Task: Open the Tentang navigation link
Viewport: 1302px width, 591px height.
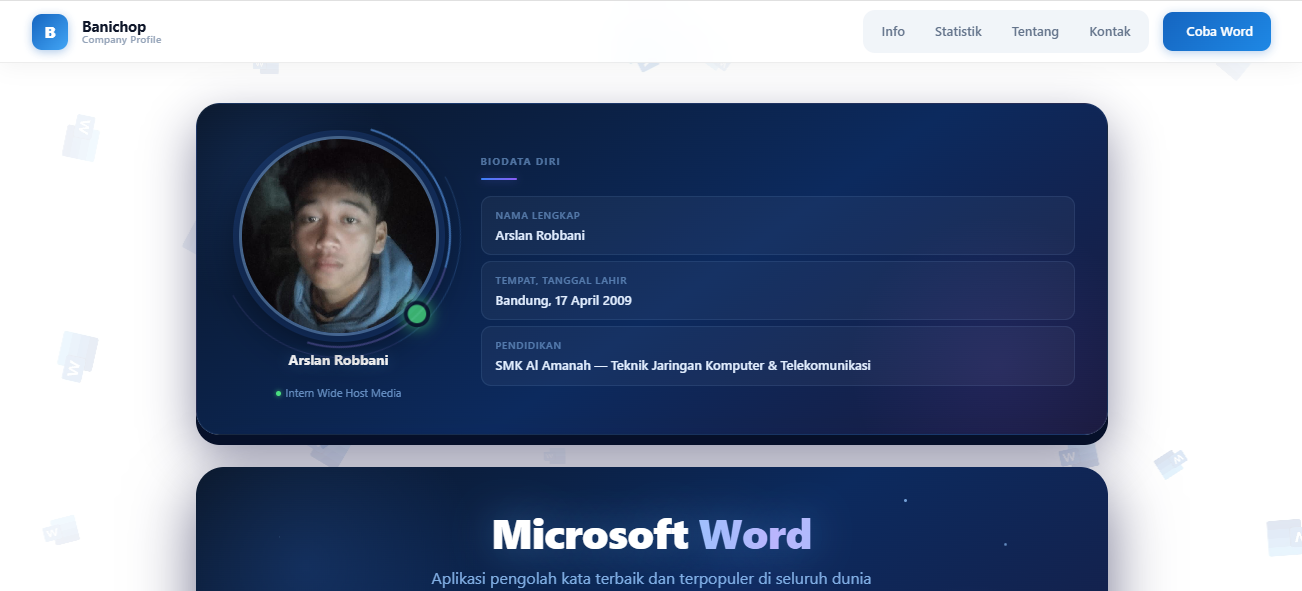Action: click(x=1035, y=32)
